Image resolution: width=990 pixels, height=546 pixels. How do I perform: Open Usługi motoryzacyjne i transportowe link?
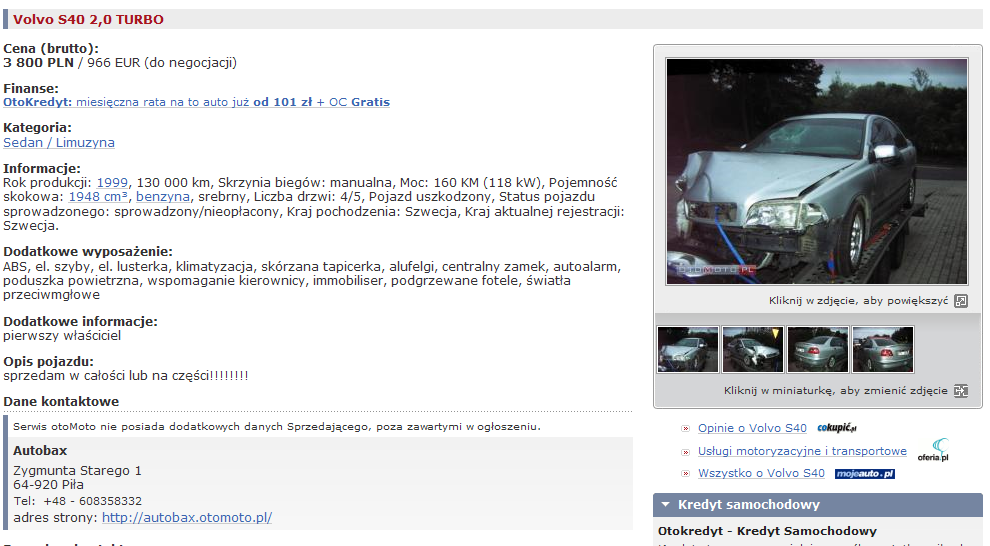click(802, 451)
